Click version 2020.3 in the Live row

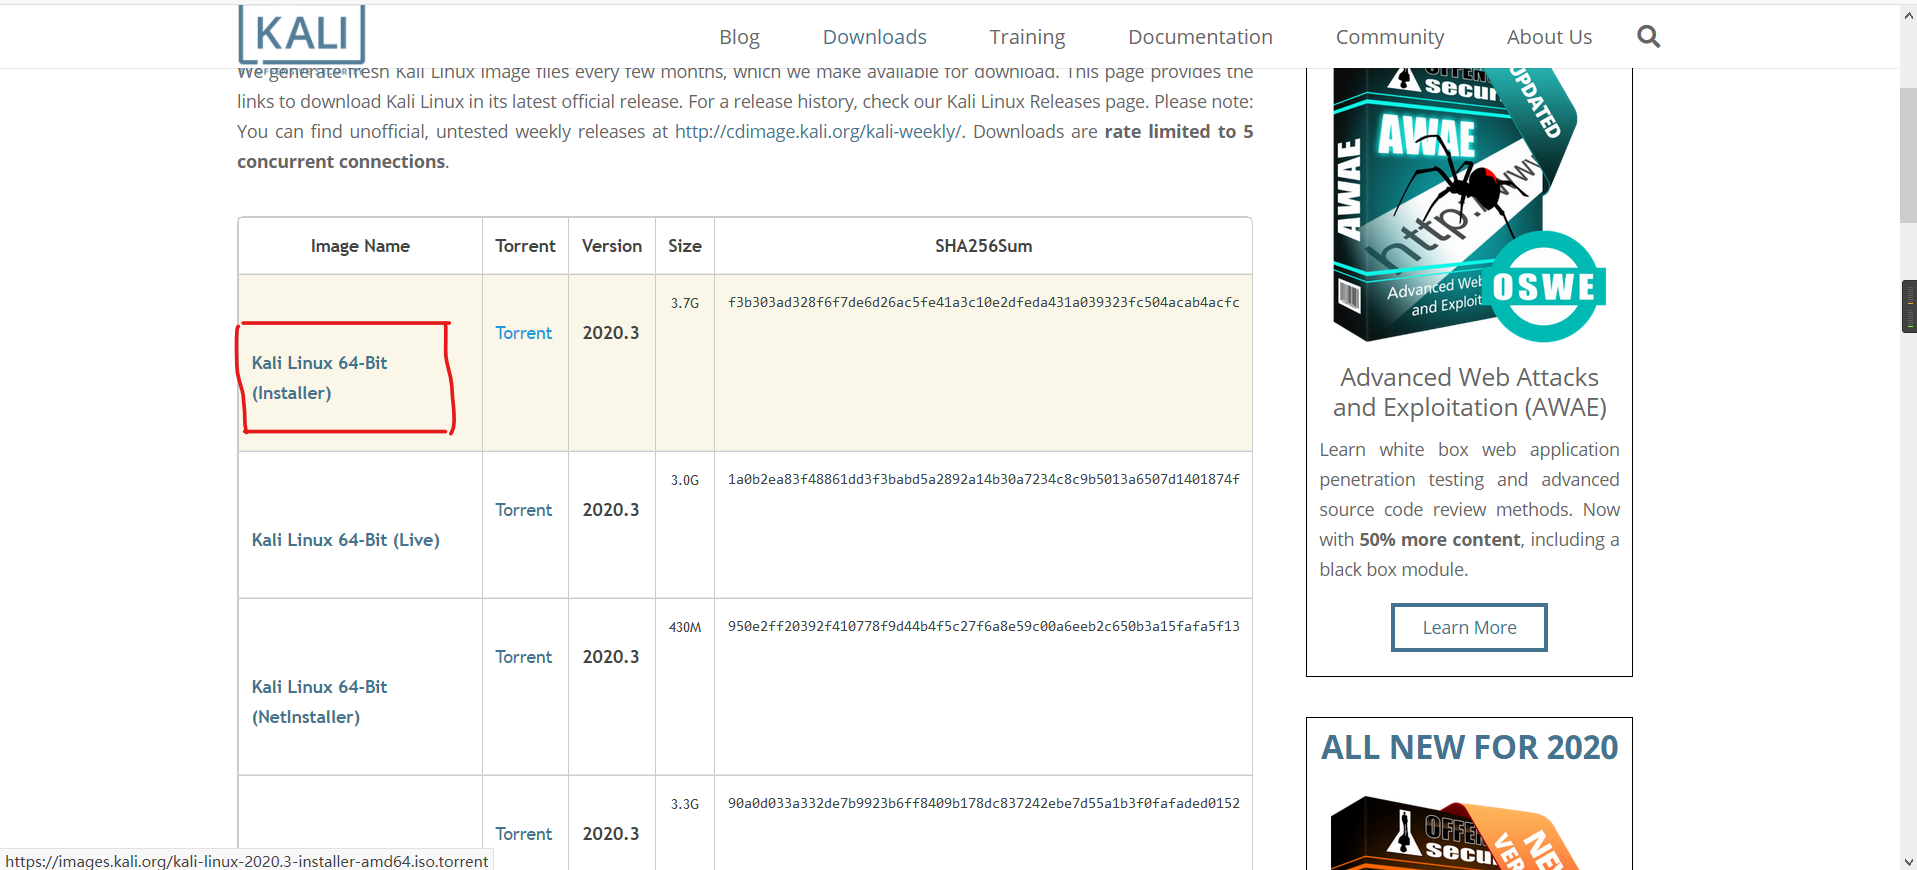point(611,510)
